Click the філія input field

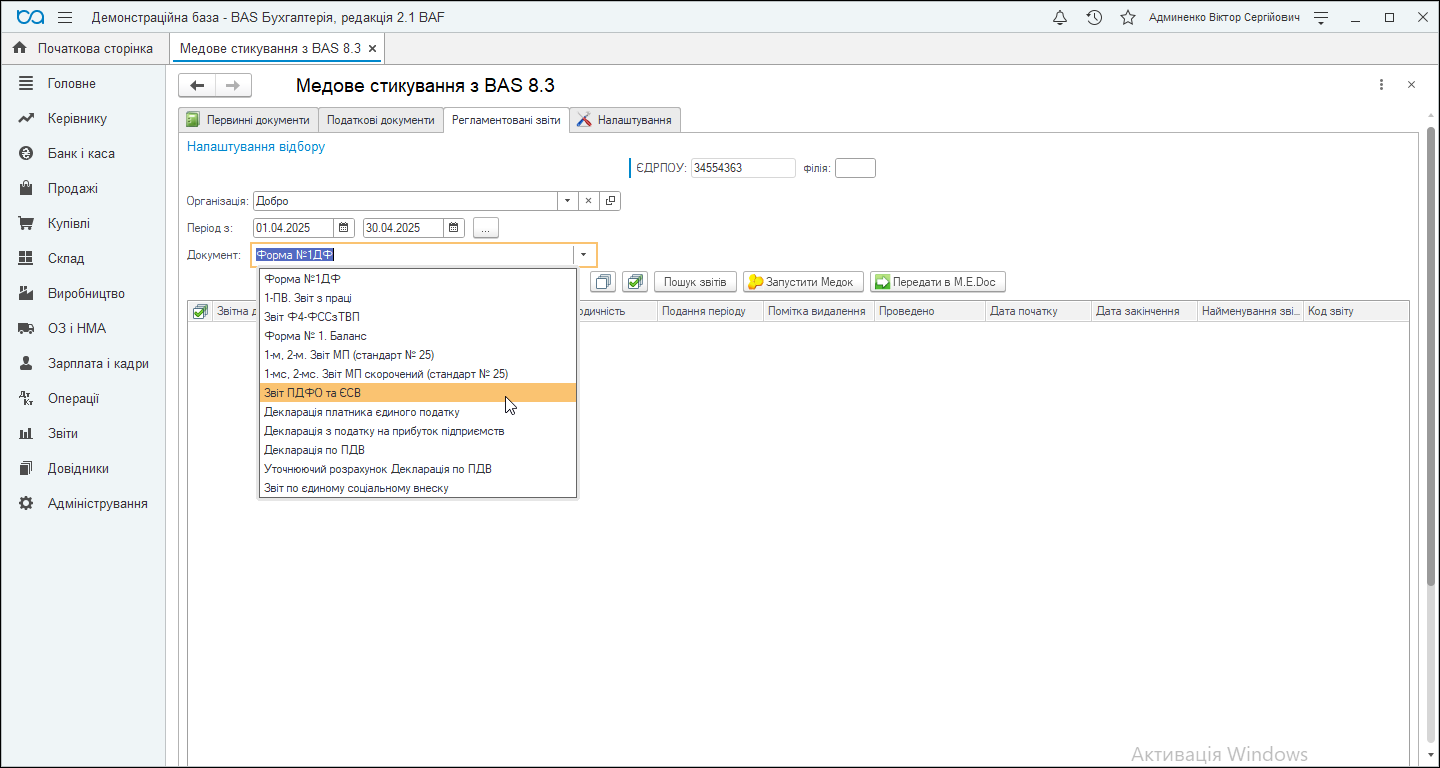coord(855,168)
